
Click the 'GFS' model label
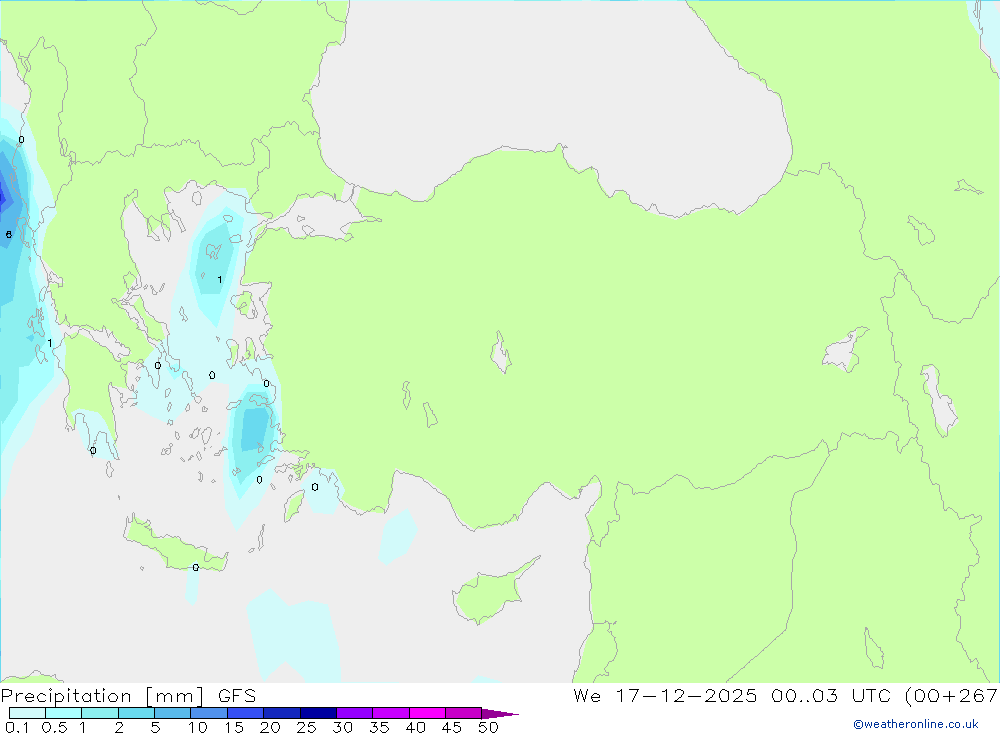pyautogui.click(x=237, y=696)
